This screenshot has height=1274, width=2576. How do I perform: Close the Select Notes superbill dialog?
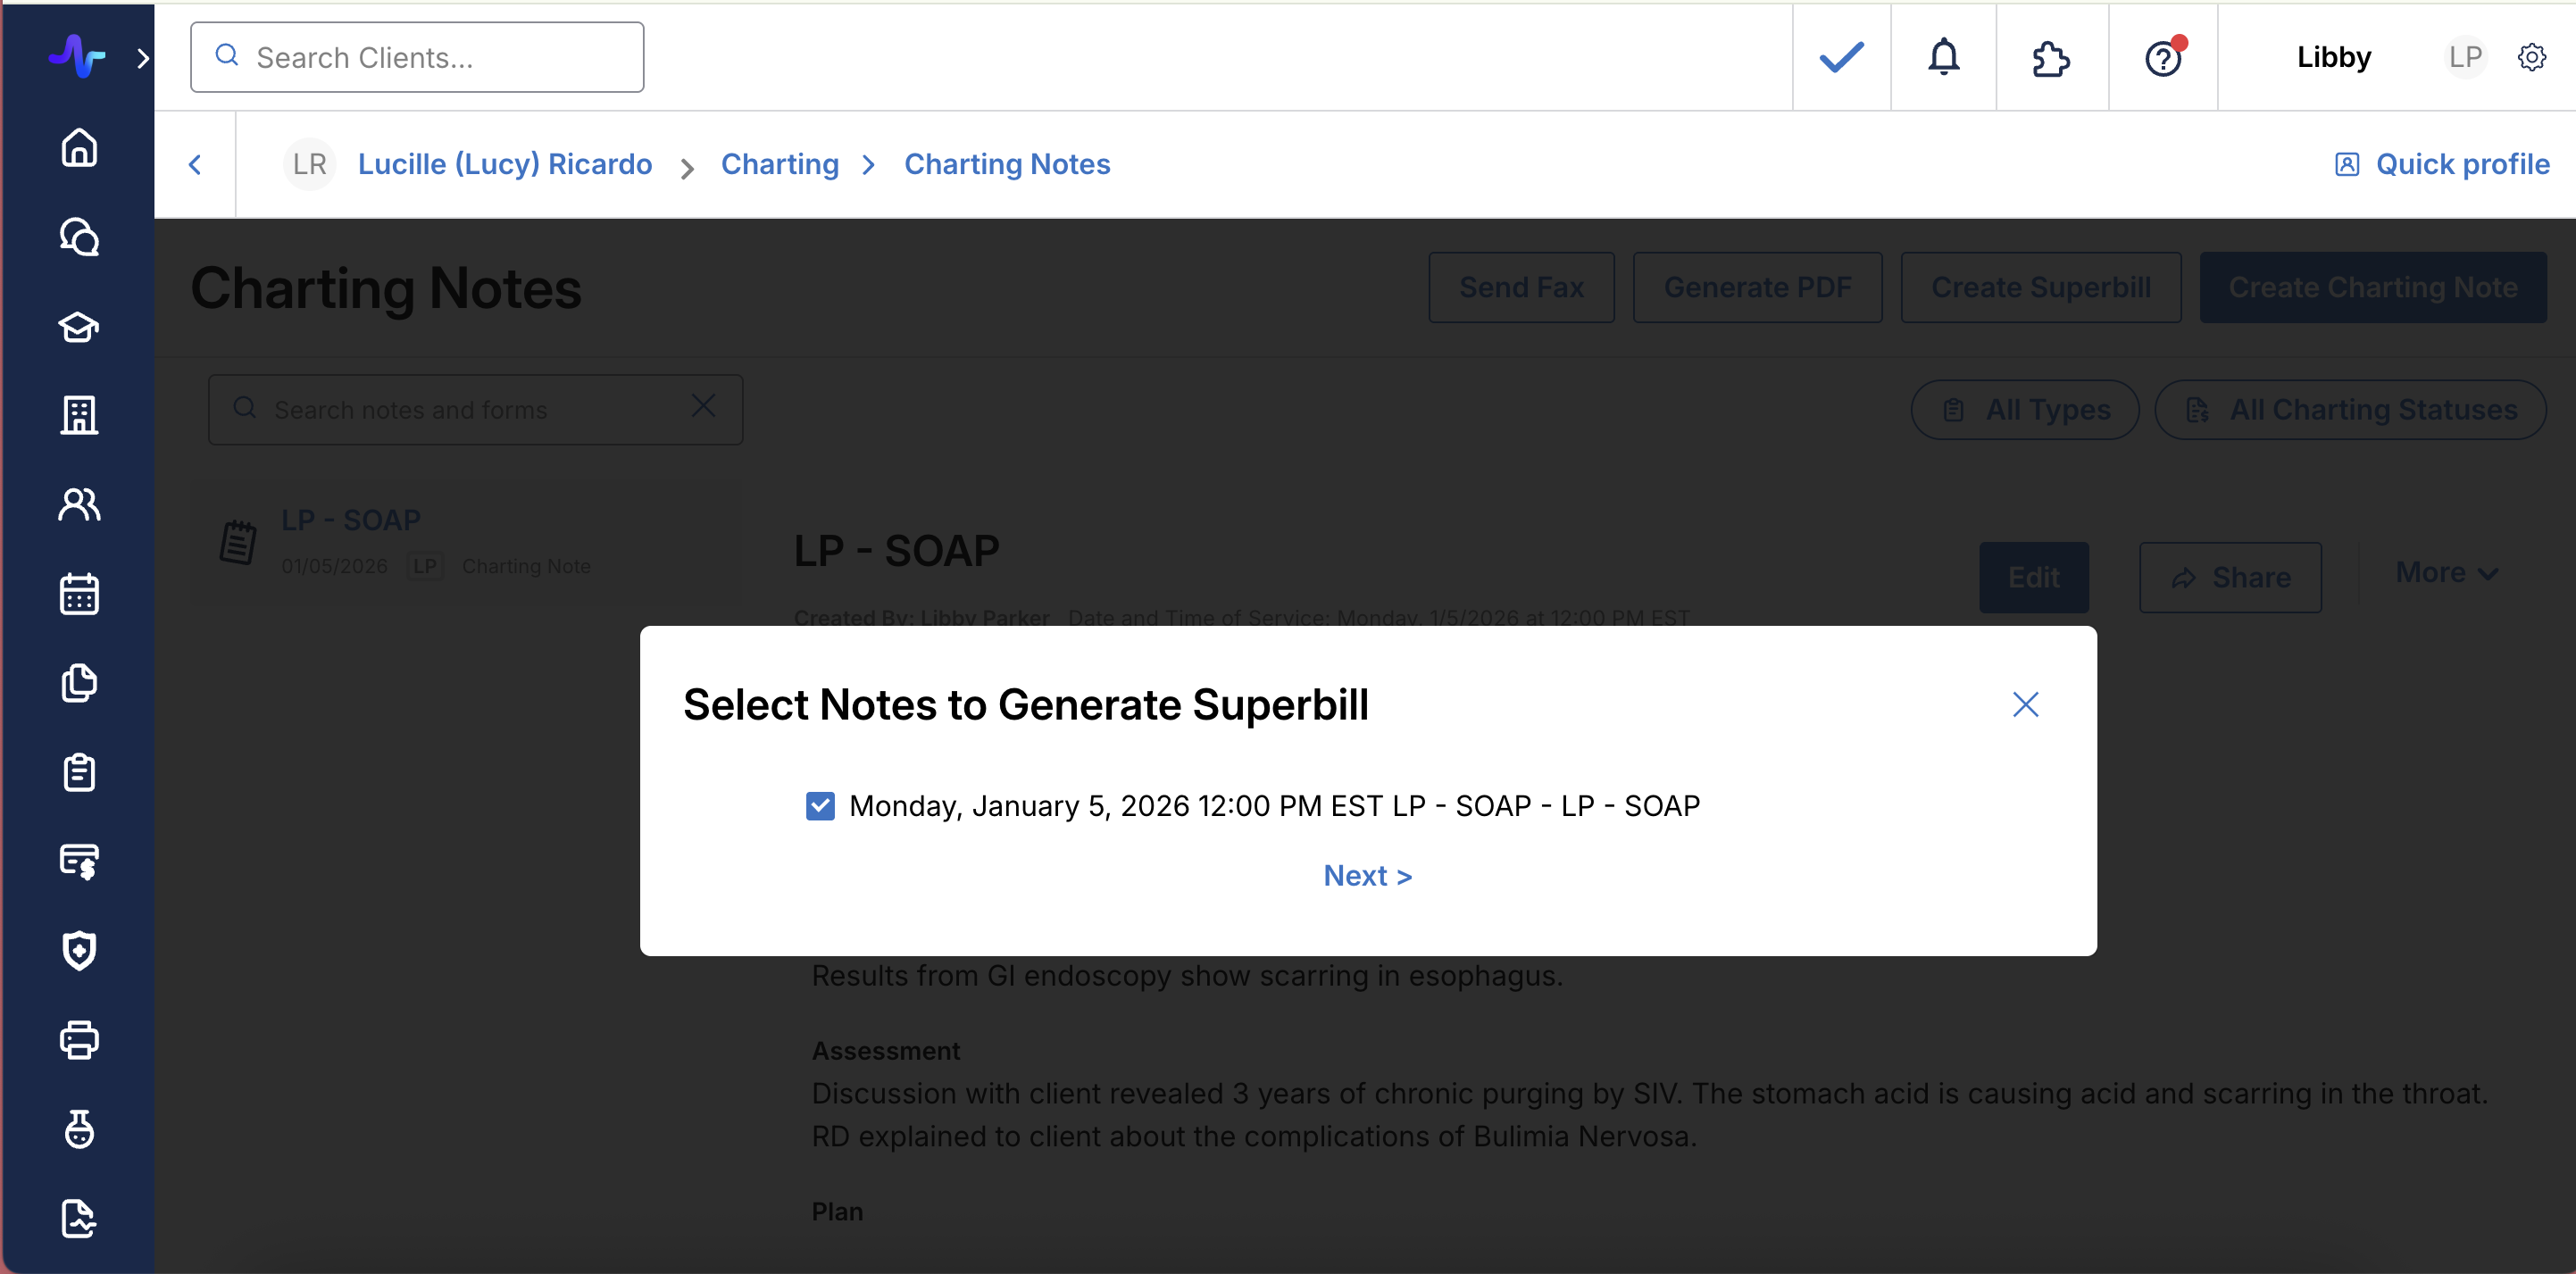(2025, 705)
